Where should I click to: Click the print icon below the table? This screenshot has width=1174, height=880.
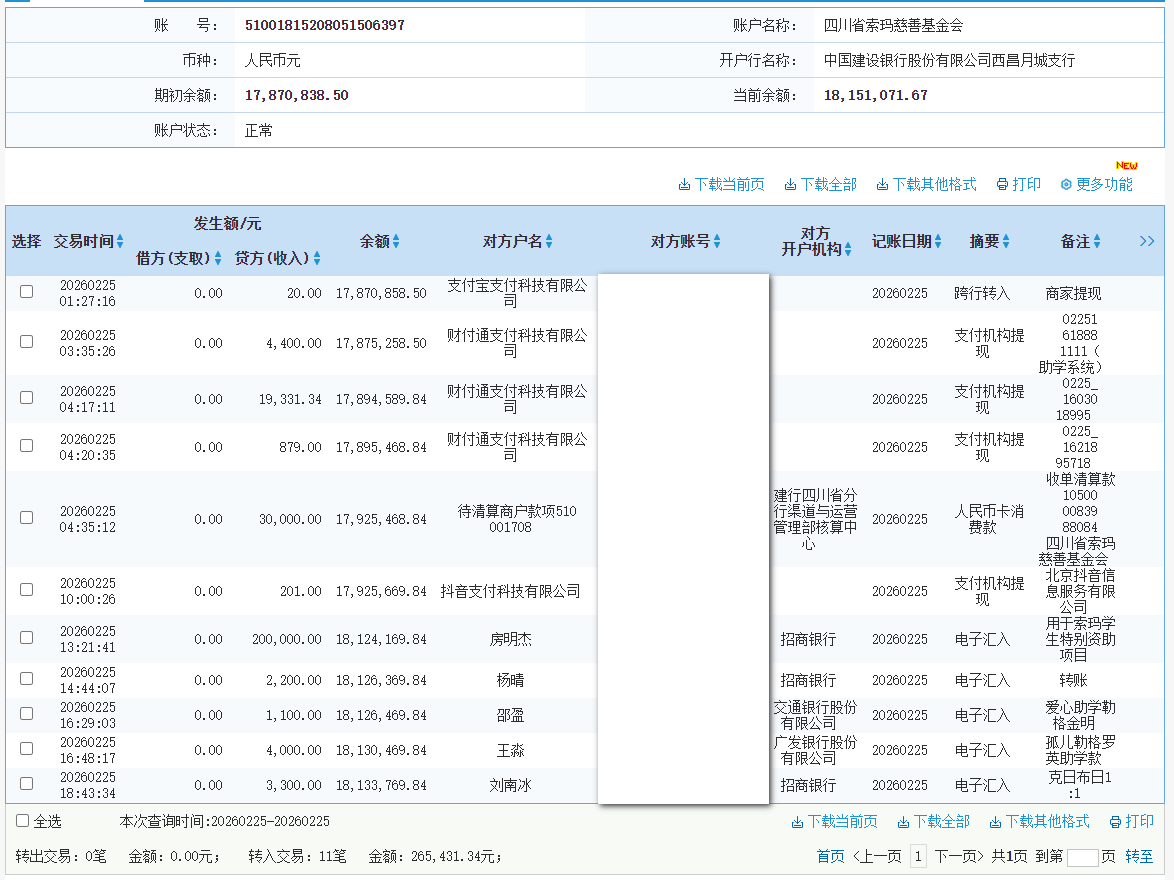(x=1130, y=821)
